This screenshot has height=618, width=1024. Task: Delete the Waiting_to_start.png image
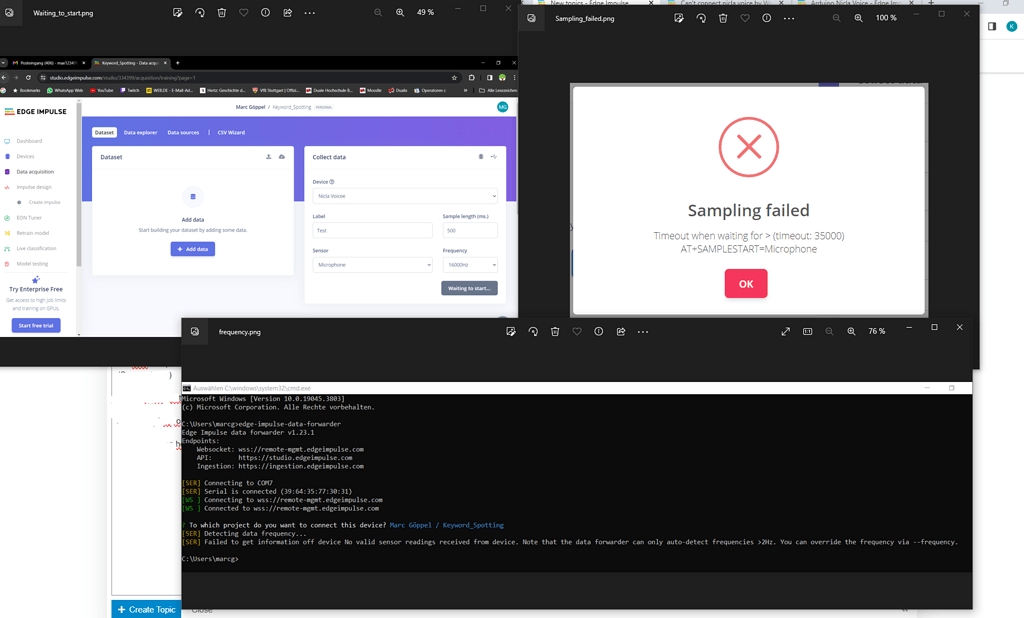222,13
